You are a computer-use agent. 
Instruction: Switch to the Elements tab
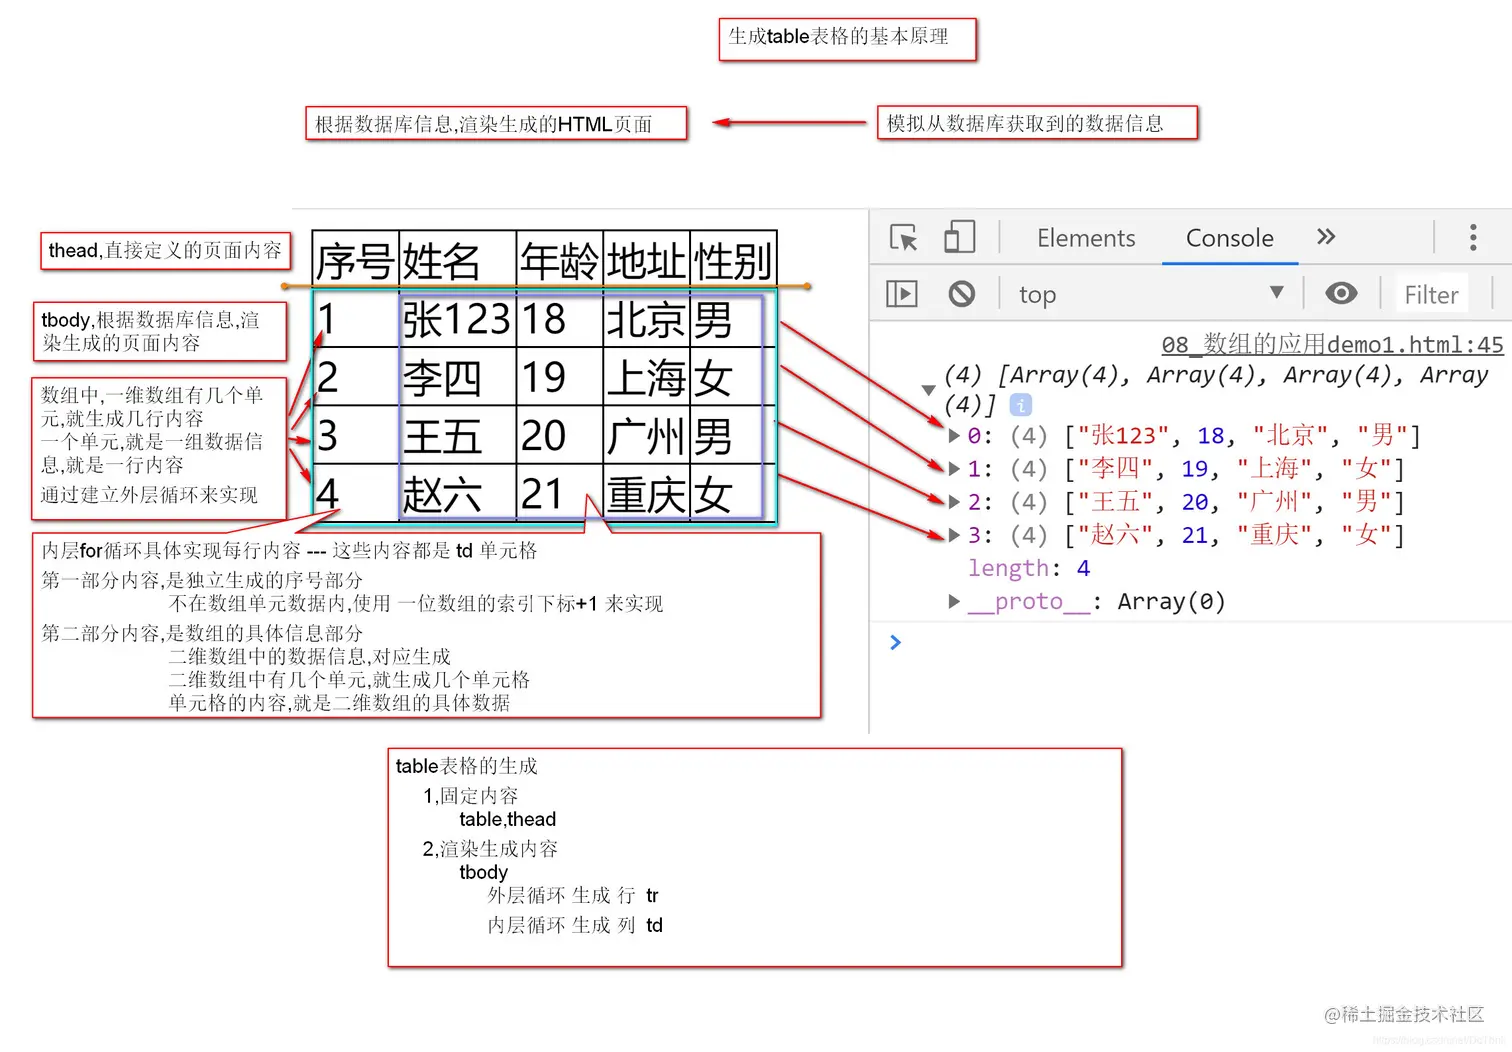click(1086, 238)
